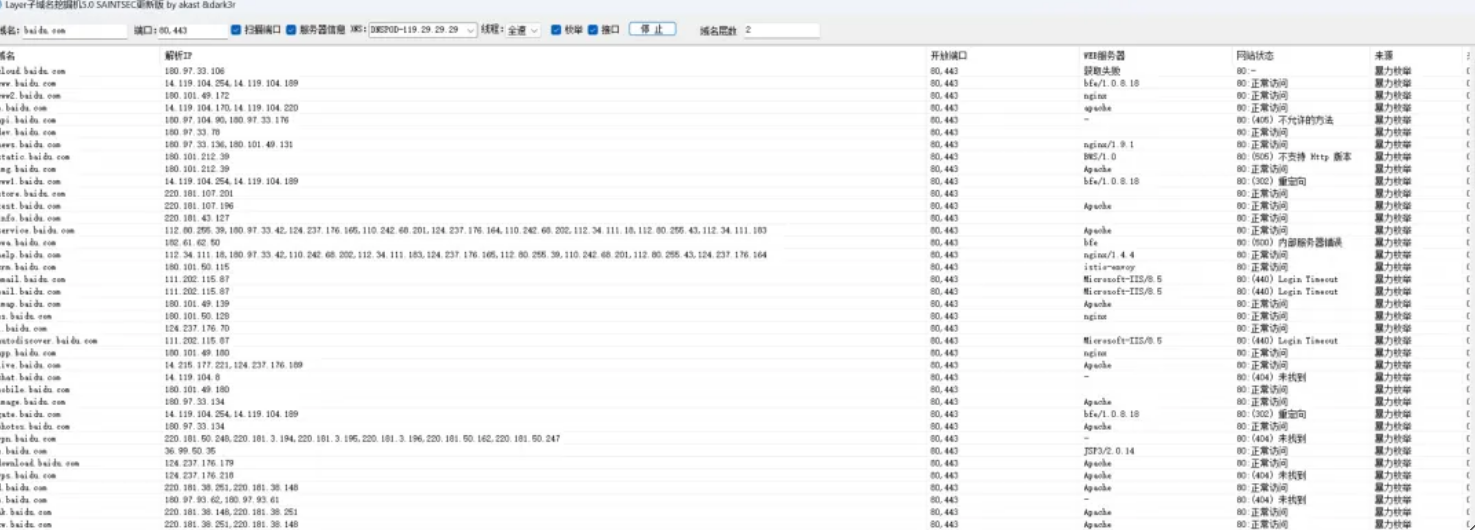
Task: Toggle the 接口 checkbox
Action: point(593,30)
